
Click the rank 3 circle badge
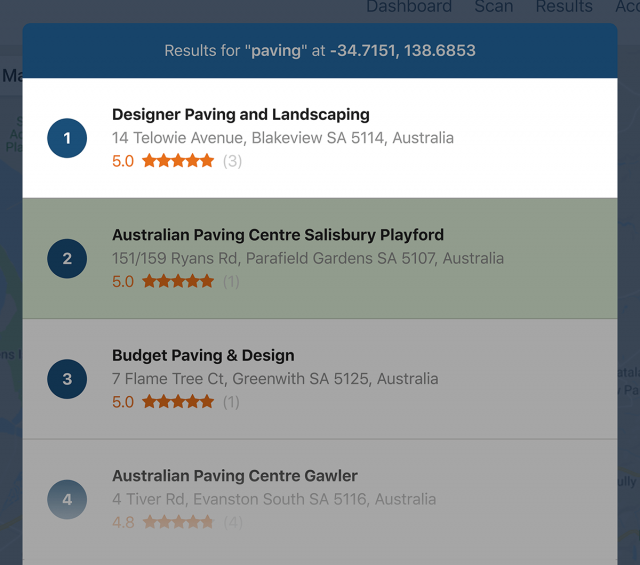pyautogui.click(x=67, y=379)
